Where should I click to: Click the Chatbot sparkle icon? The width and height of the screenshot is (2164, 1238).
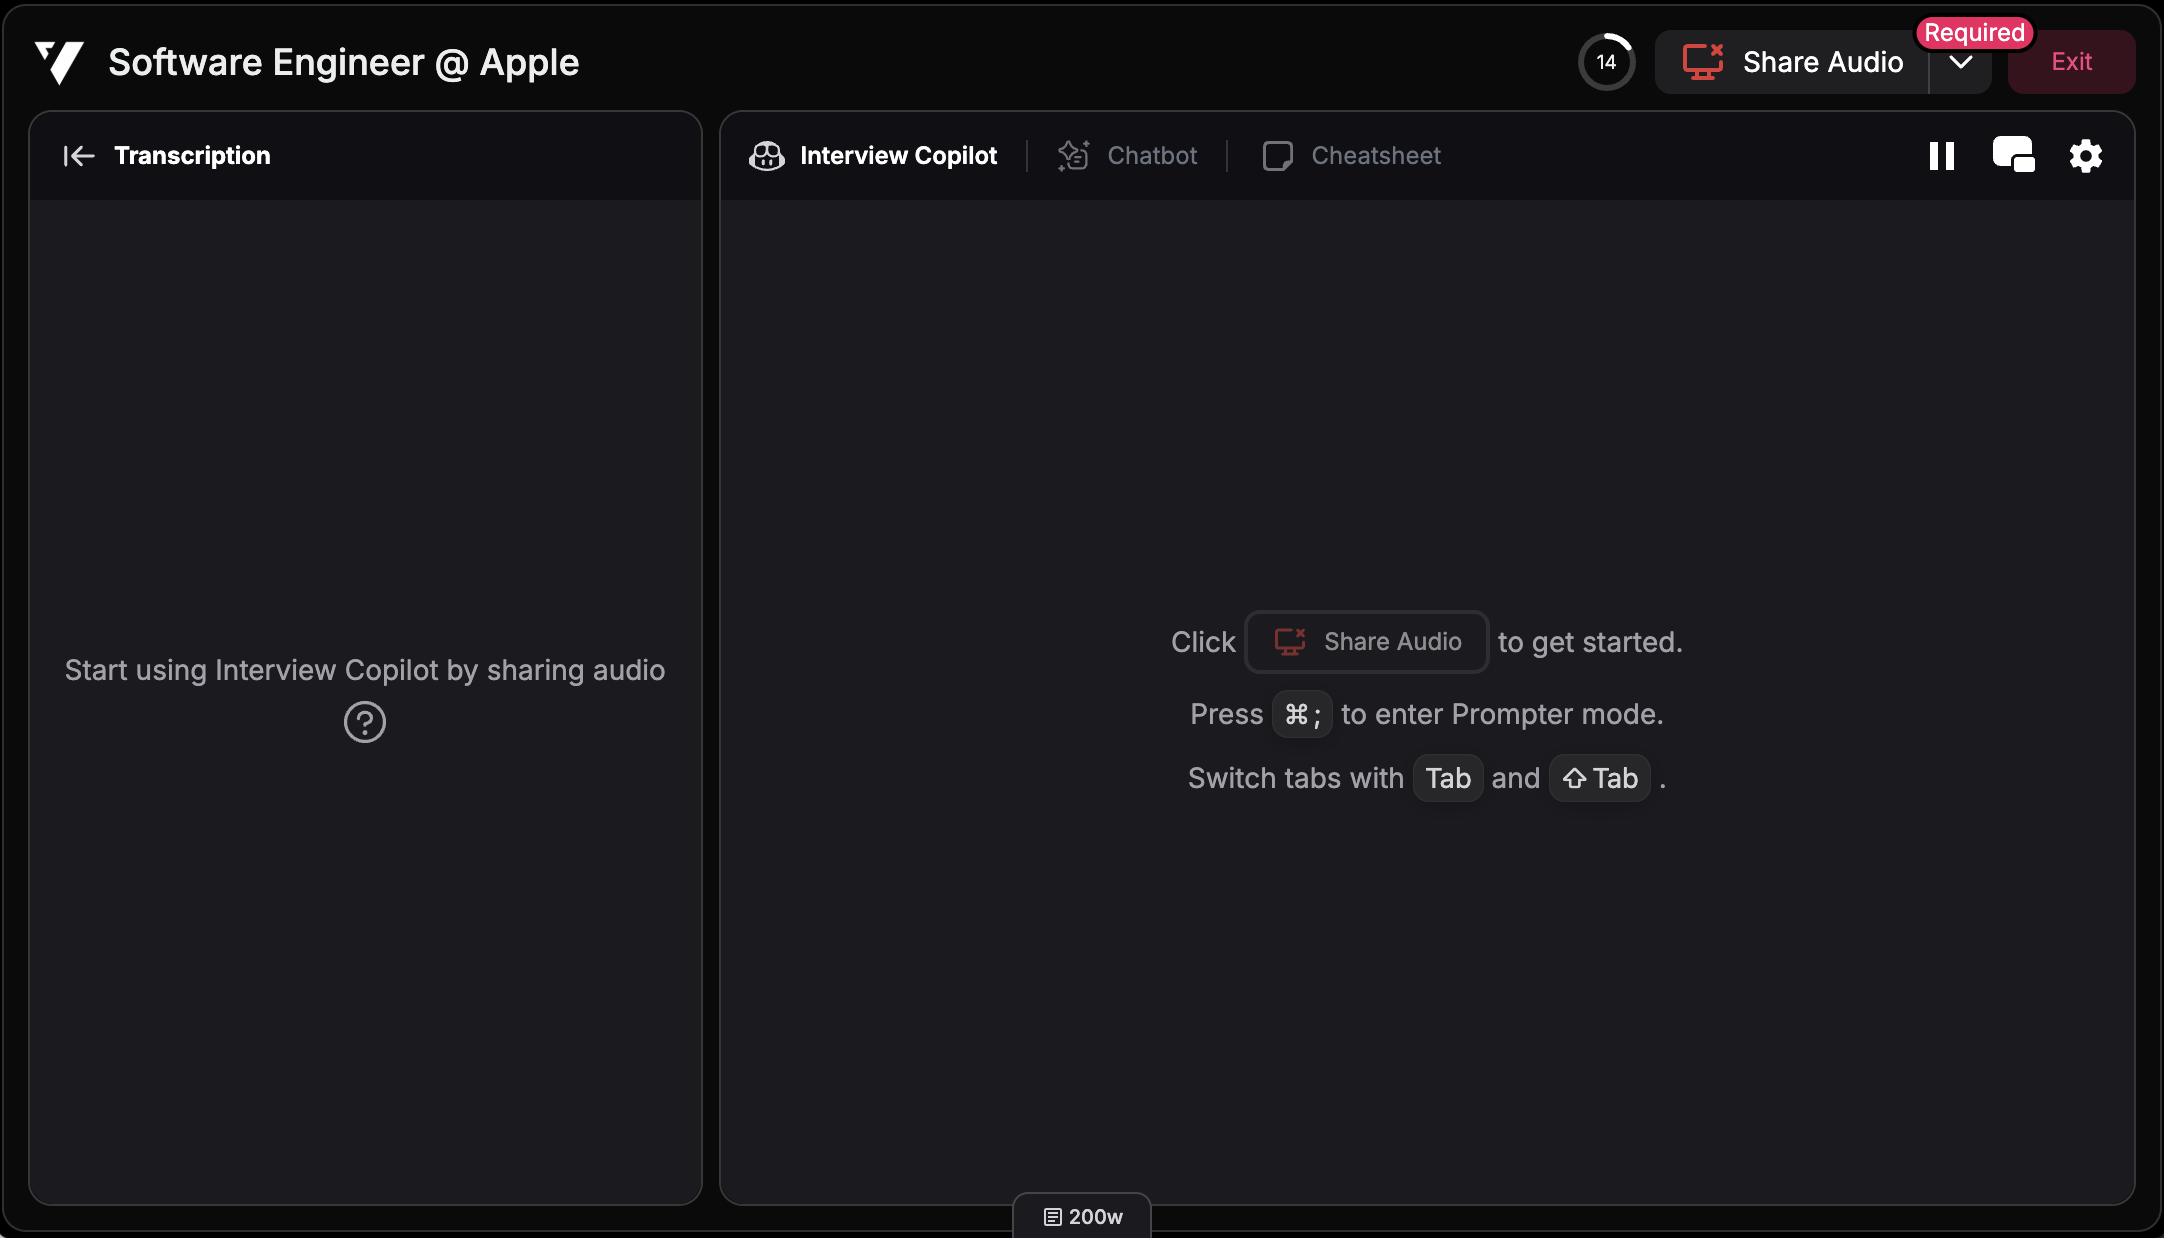pyautogui.click(x=1073, y=155)
